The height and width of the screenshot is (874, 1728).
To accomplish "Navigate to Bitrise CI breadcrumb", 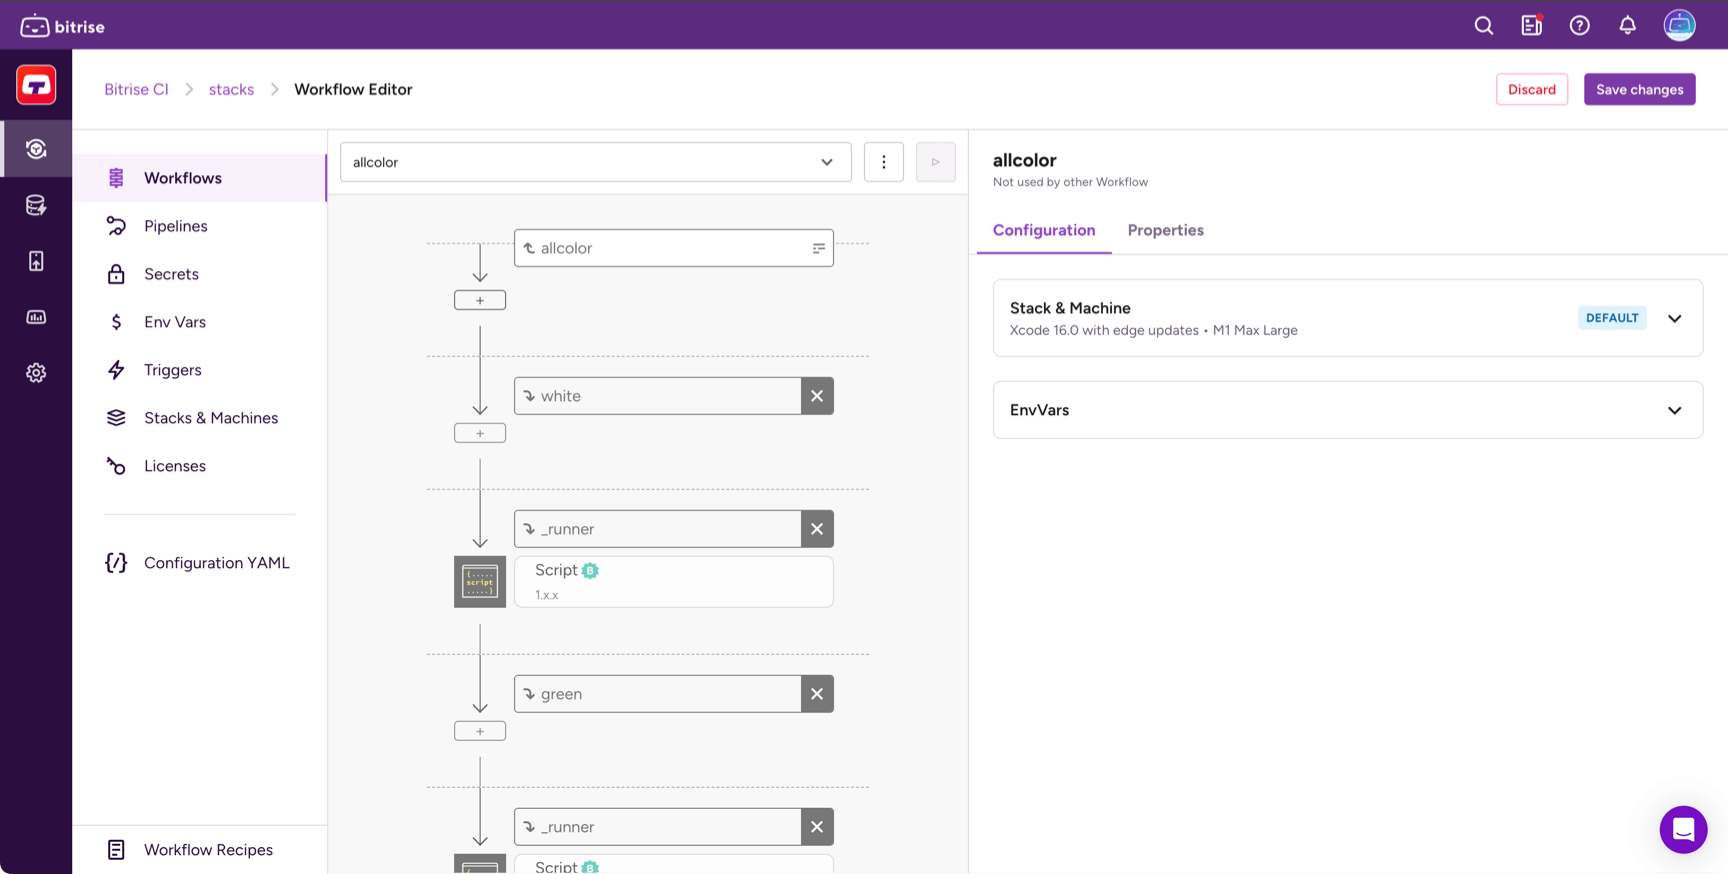I will [136, 89].
